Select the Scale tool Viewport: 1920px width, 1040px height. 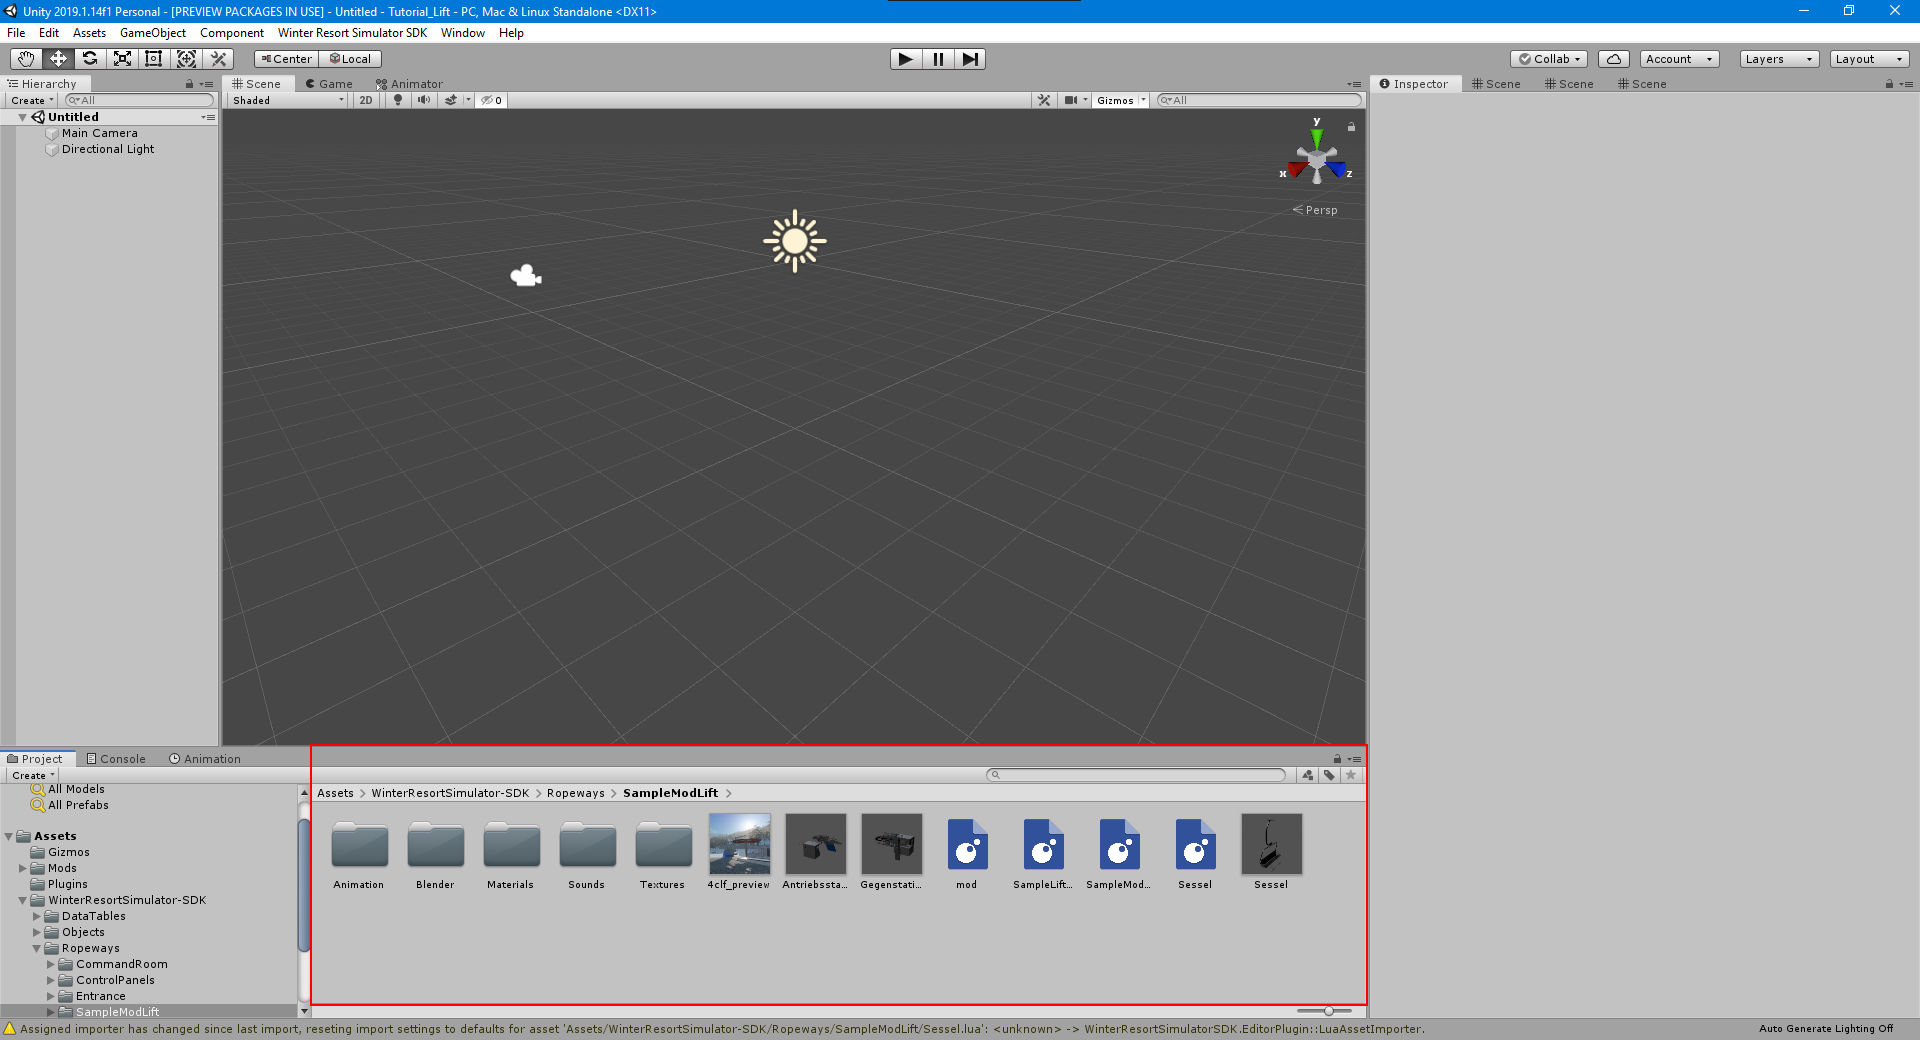122,59
